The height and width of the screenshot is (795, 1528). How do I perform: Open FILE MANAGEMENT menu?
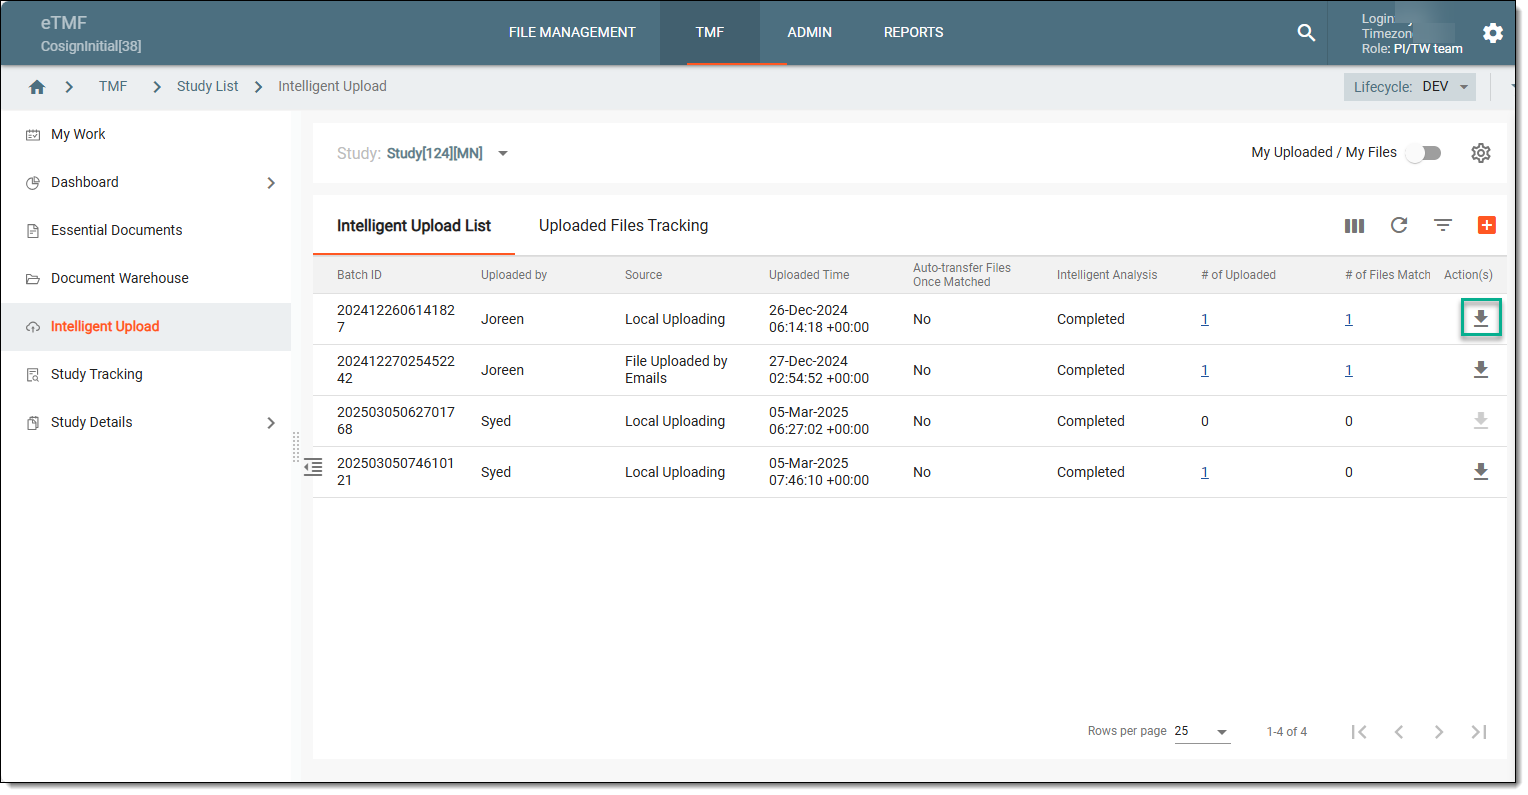(x=572, y=33)
